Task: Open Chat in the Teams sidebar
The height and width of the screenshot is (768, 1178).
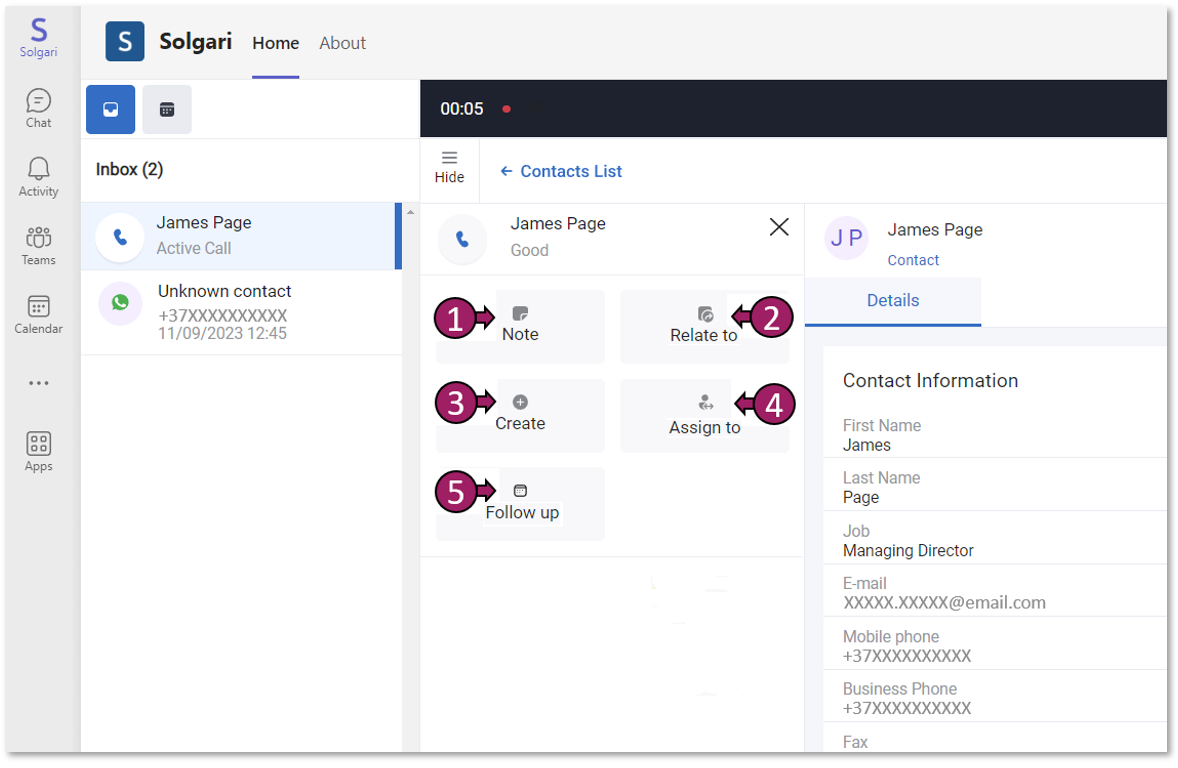Action: point(38,108)
